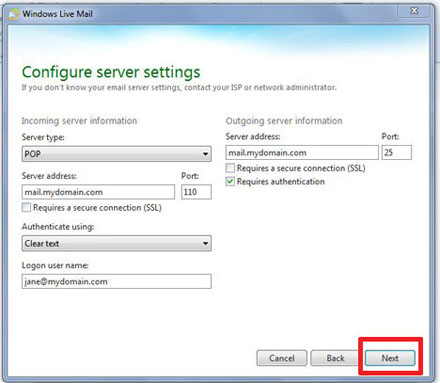The height and width of the screenshot is (383, 440).
Task: Click the Authenticate using label
Action: pos(58,227)
